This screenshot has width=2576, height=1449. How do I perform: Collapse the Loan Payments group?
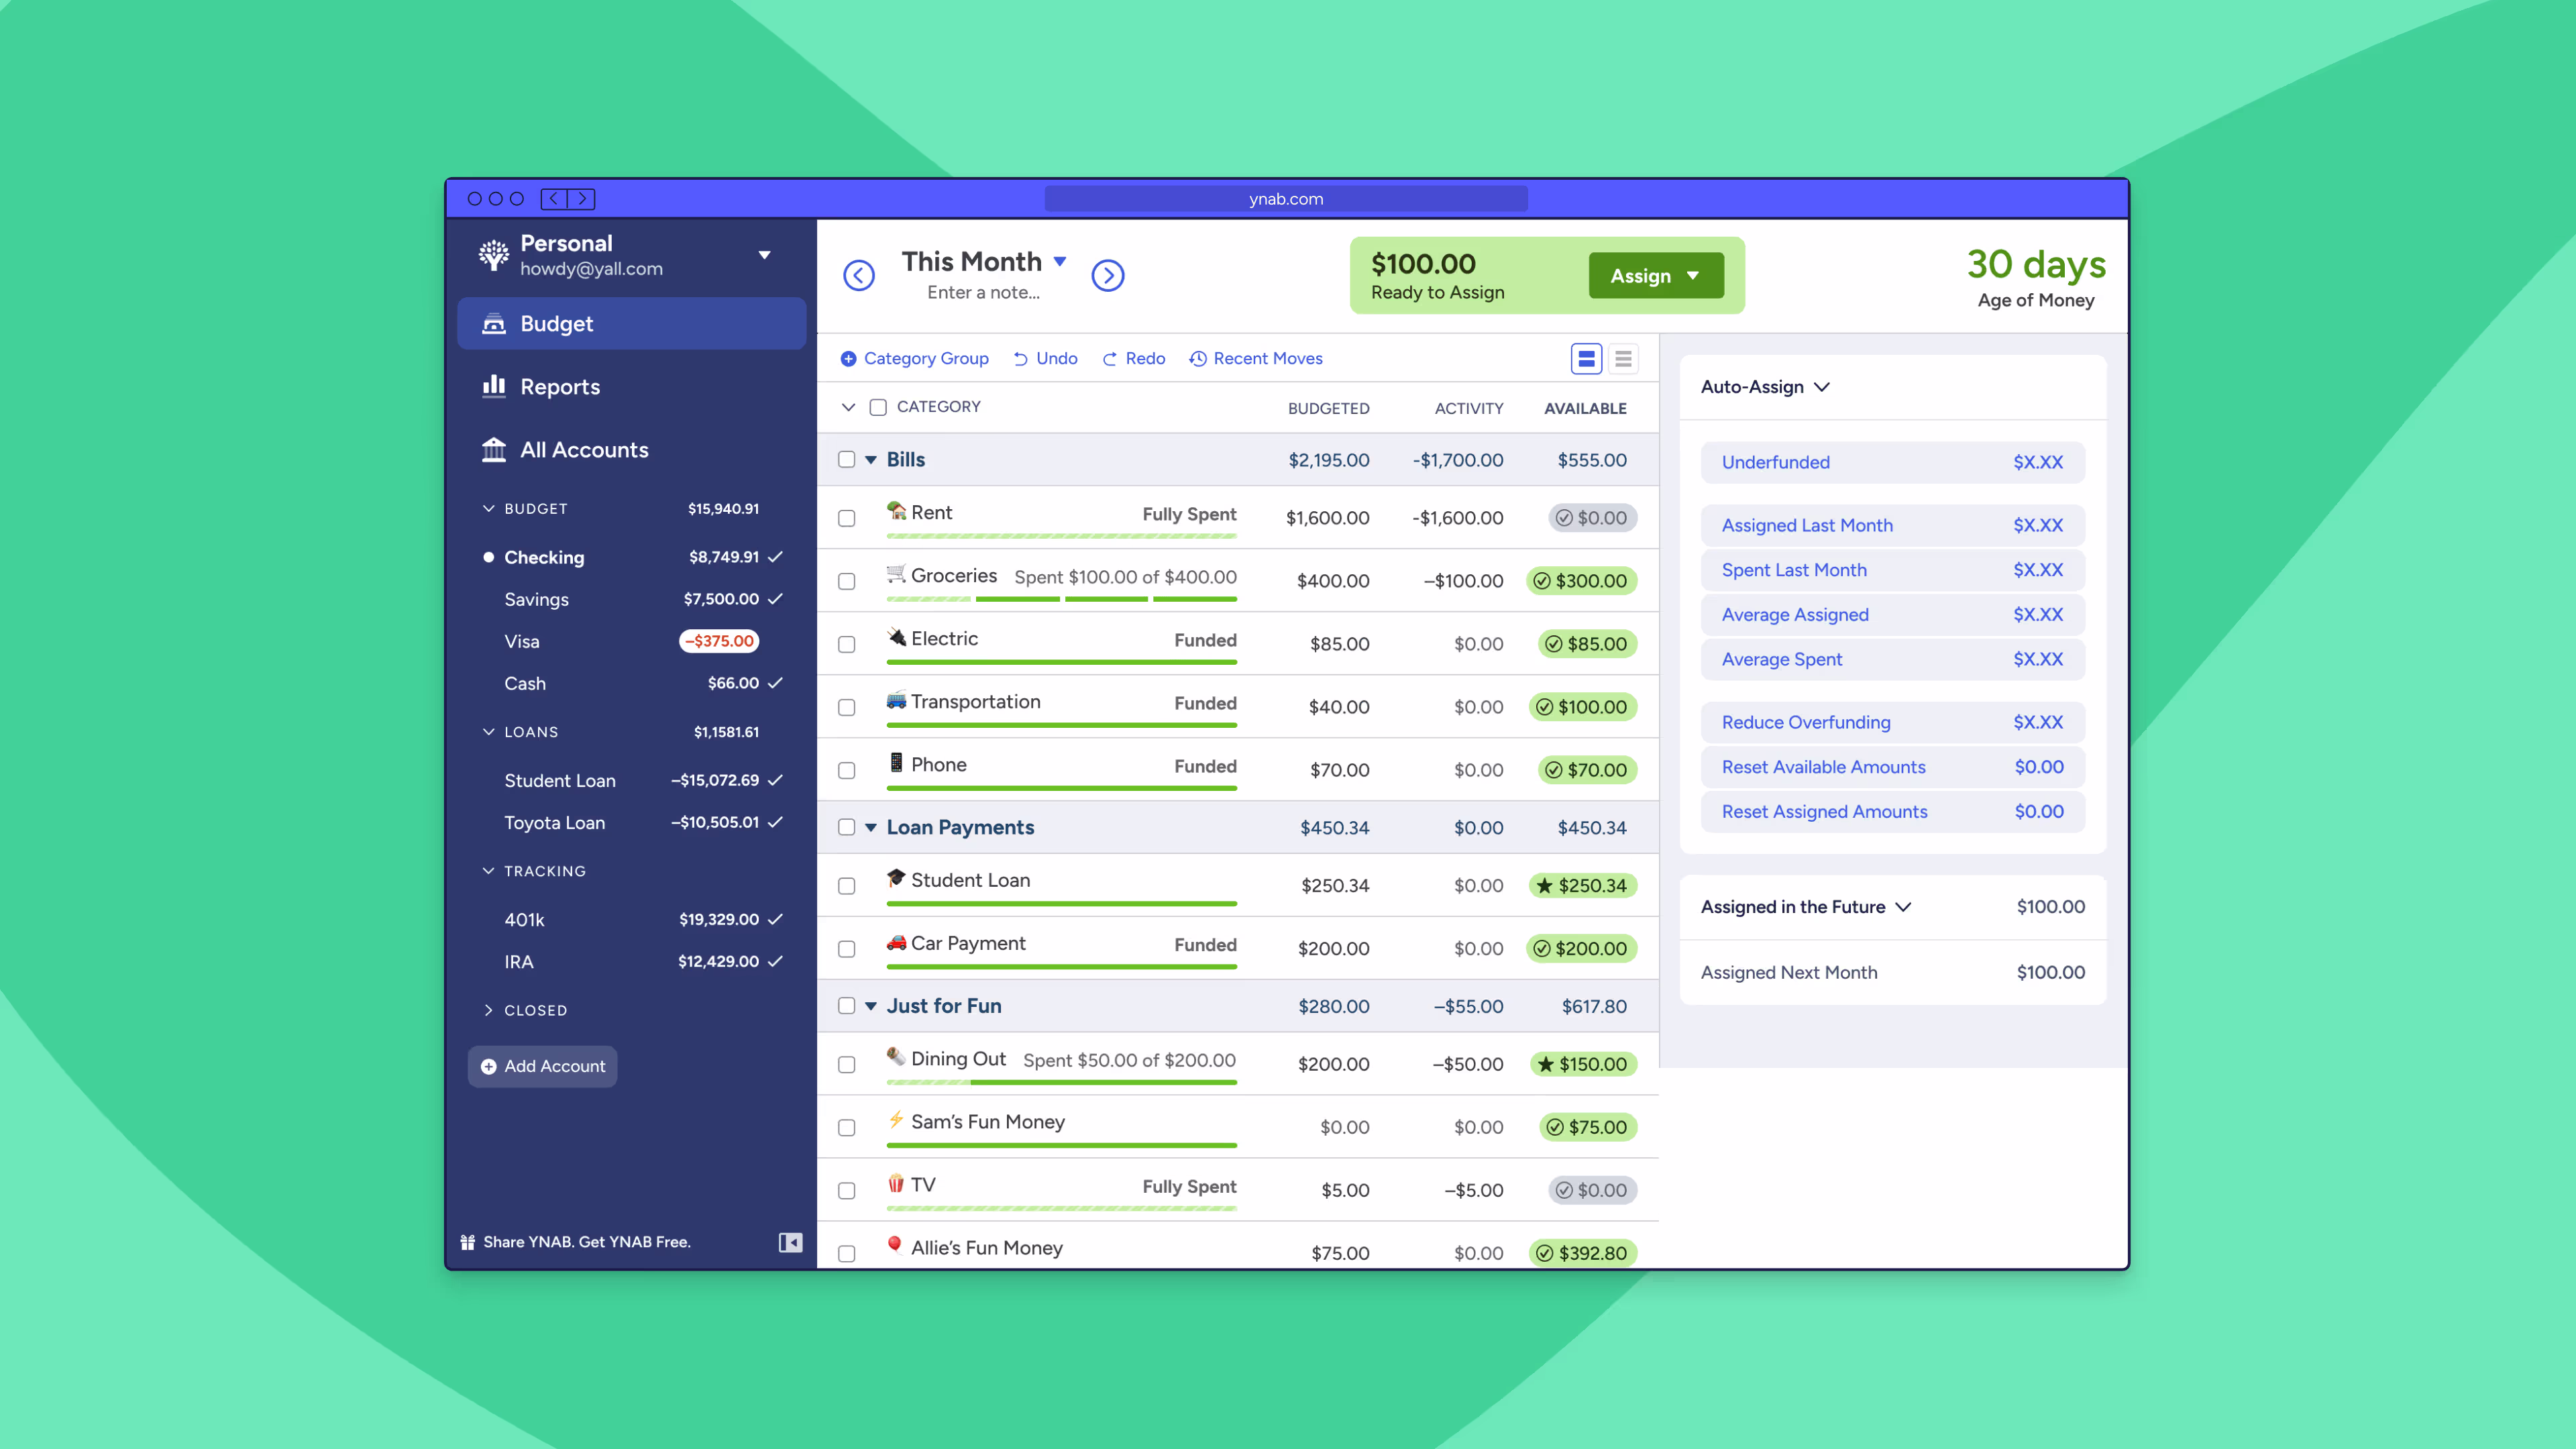point(871,828)
